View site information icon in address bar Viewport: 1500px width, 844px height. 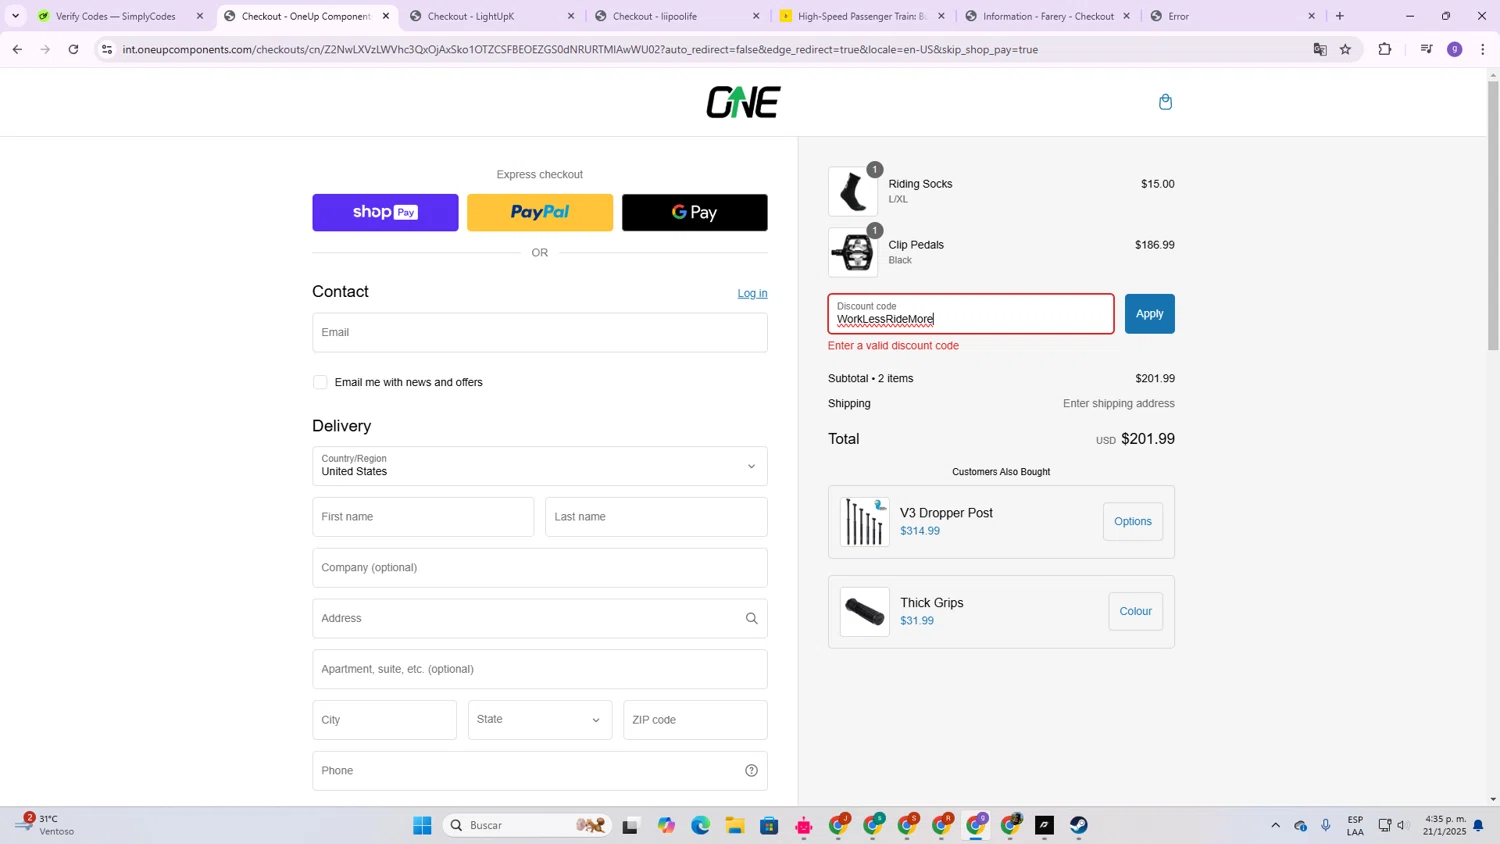pyautogui.click(x=107, y=49)
